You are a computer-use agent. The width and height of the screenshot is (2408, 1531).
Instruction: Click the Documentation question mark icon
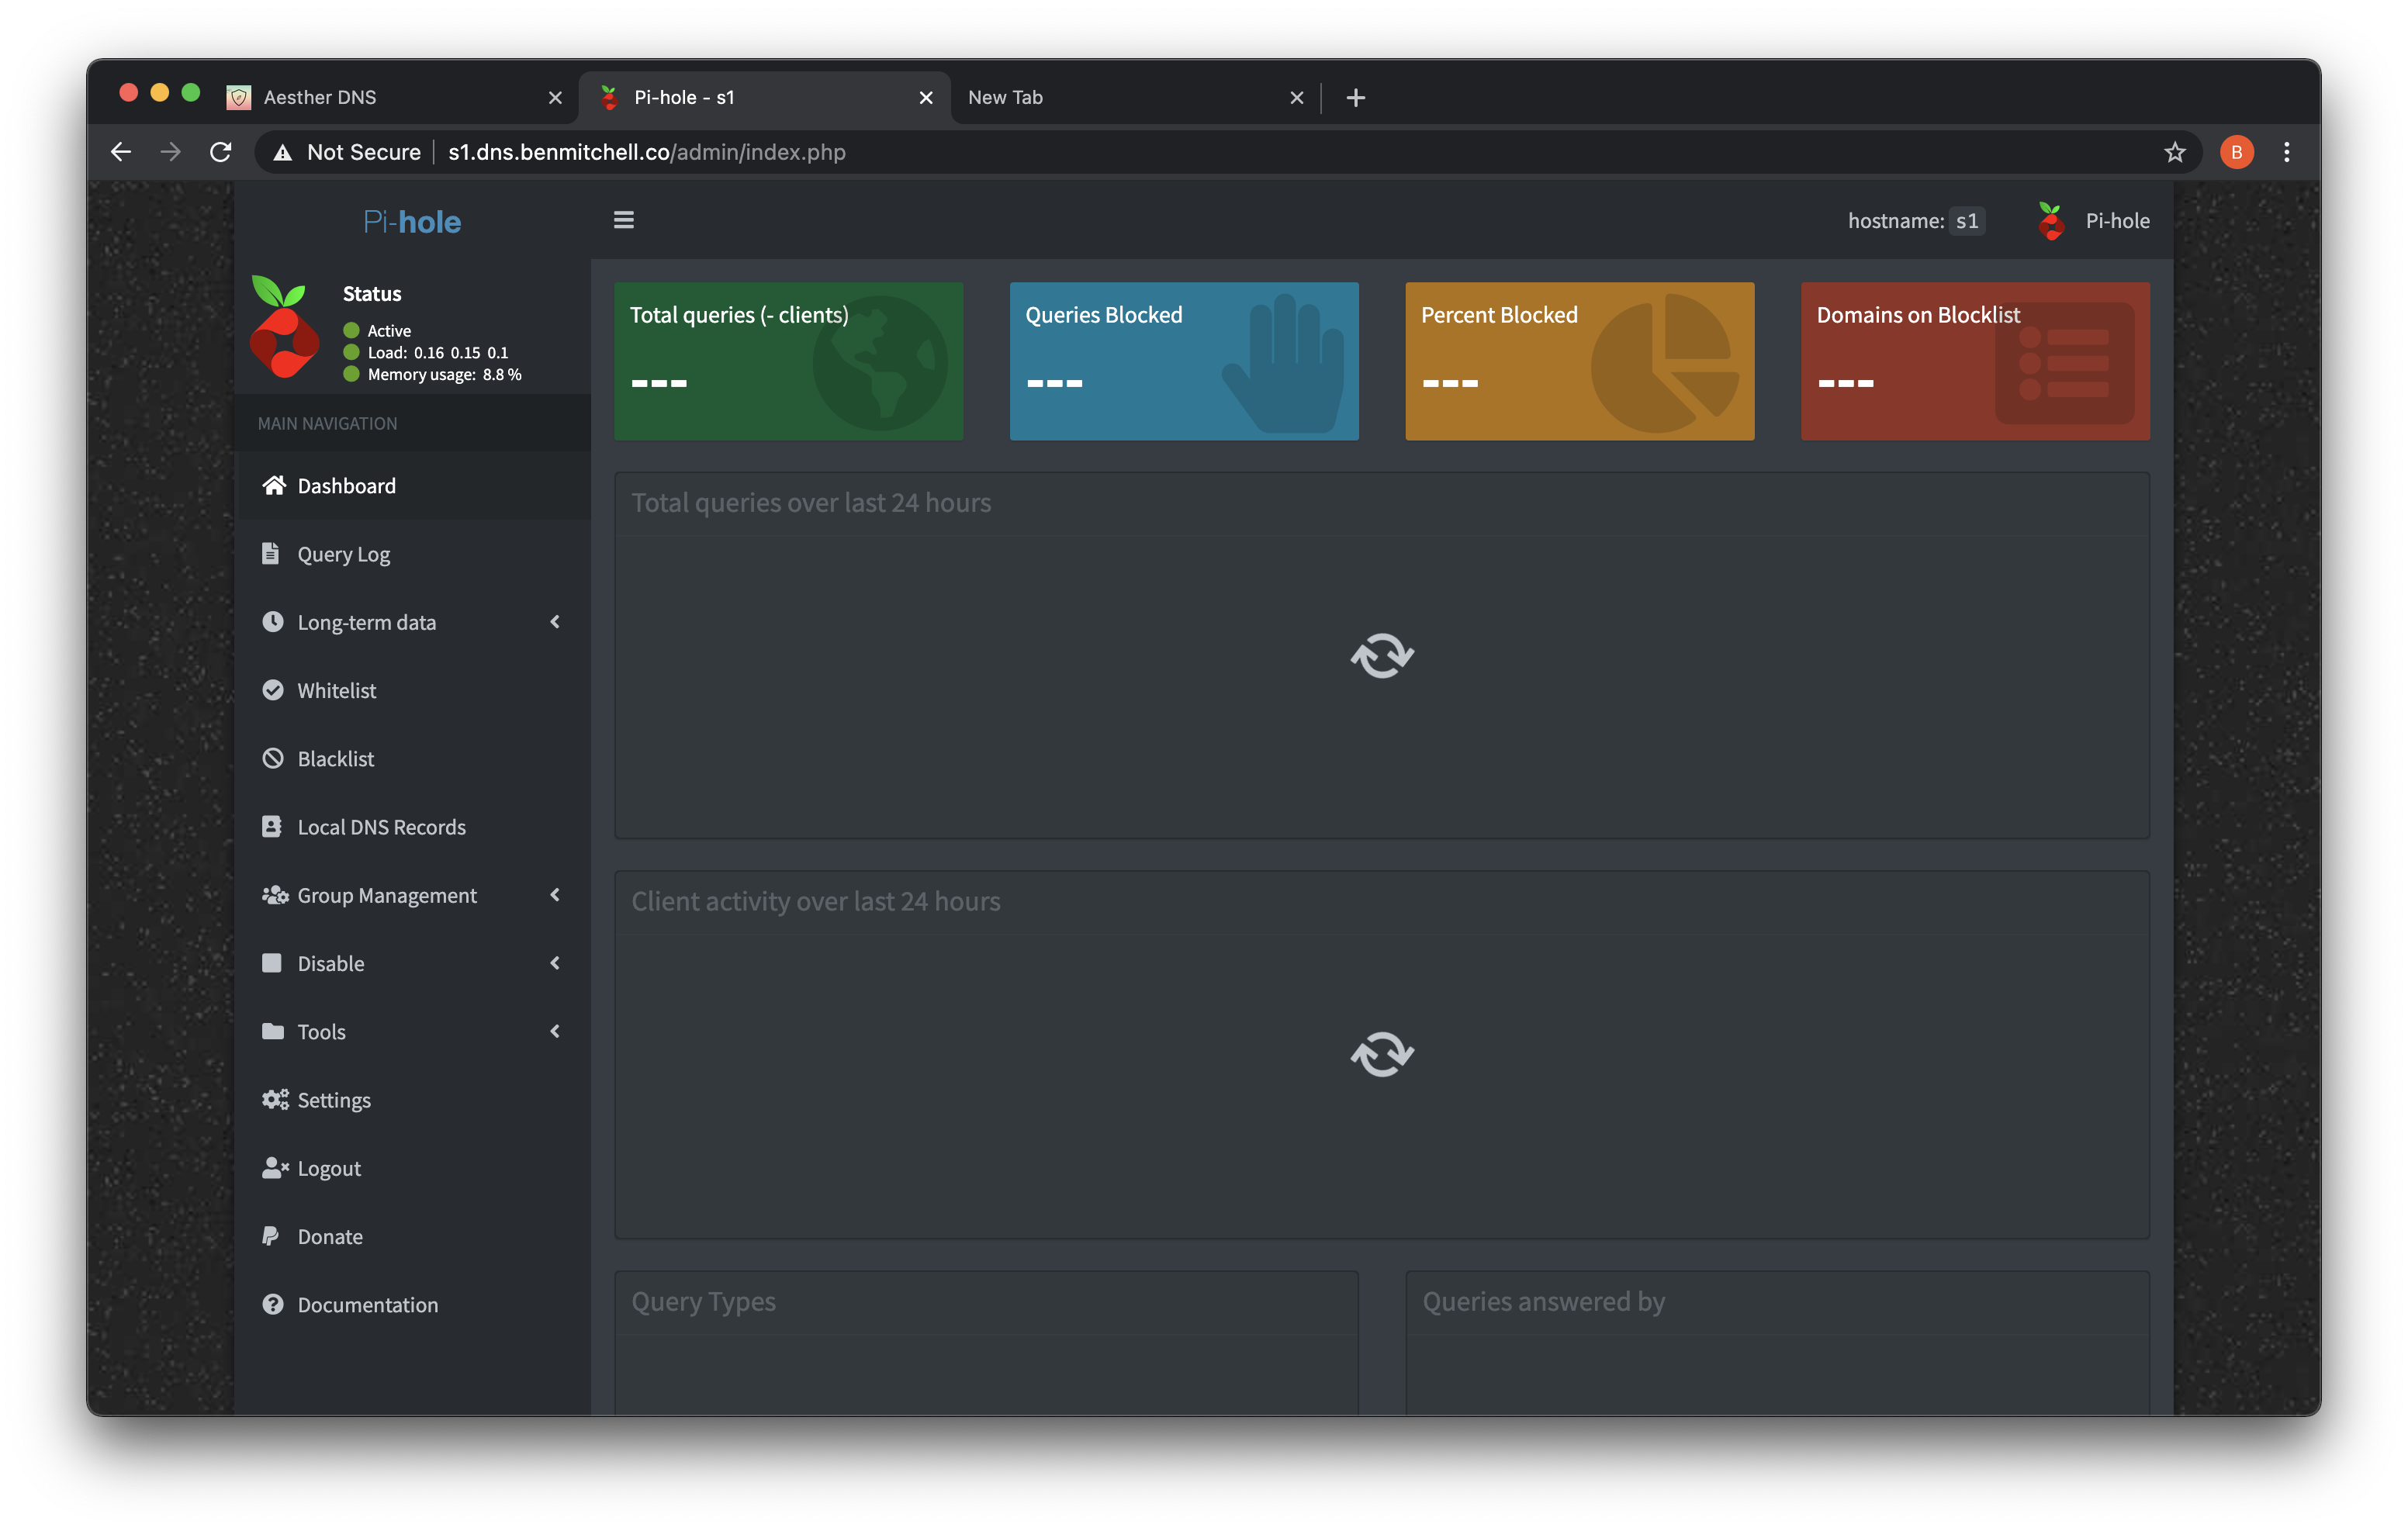click(x=272, y=1304)
